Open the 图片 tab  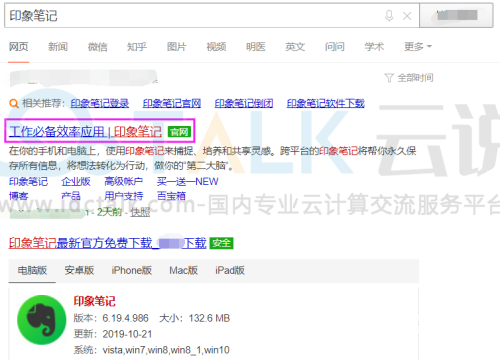coord(177,47)
